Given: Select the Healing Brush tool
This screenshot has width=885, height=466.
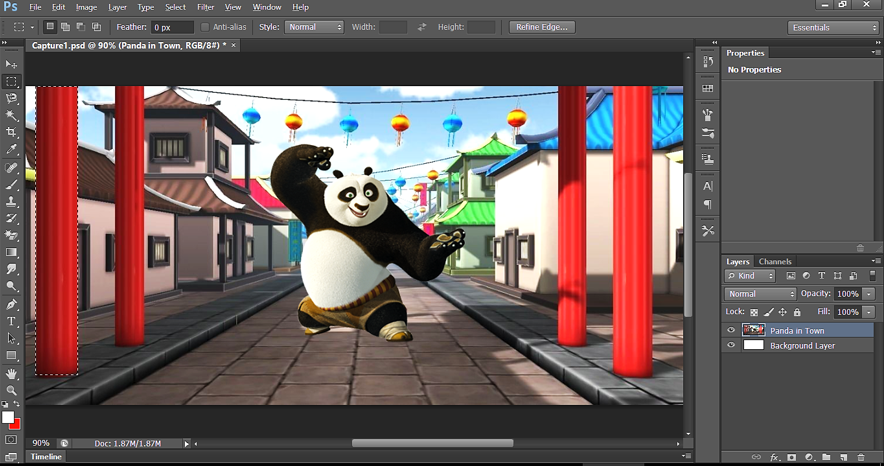Looking at the screenshot, I should (11, 168).
